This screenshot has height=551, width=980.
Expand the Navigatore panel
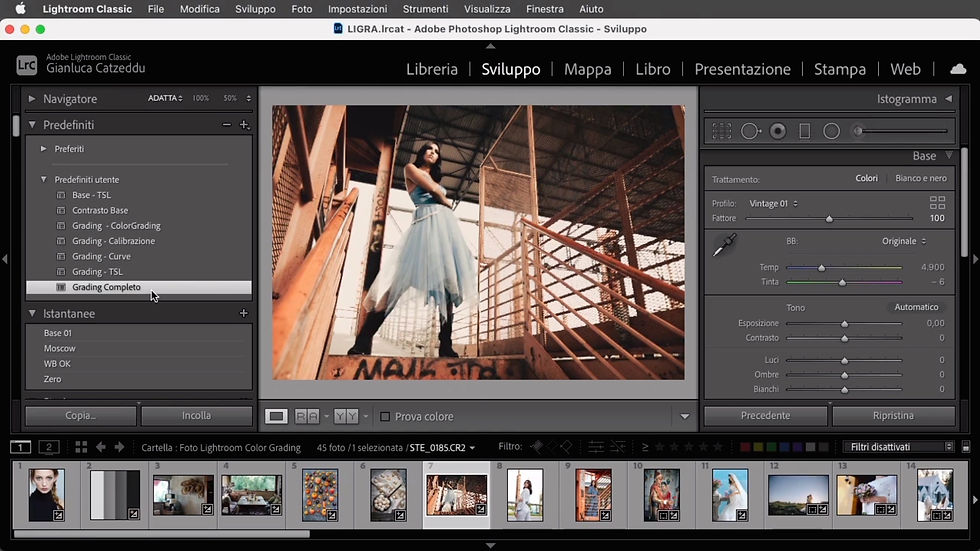pyautogui.click(x=31, y=99)
